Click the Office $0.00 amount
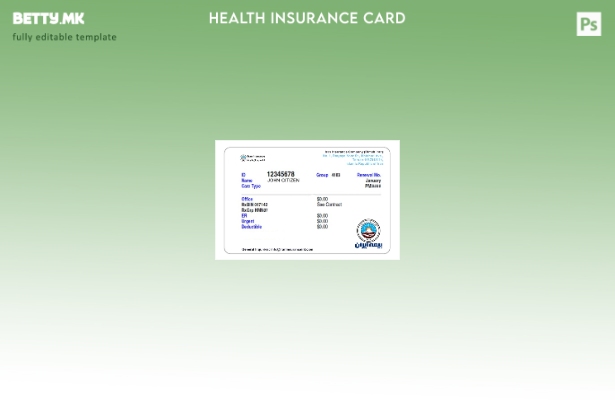 [322, 199]
